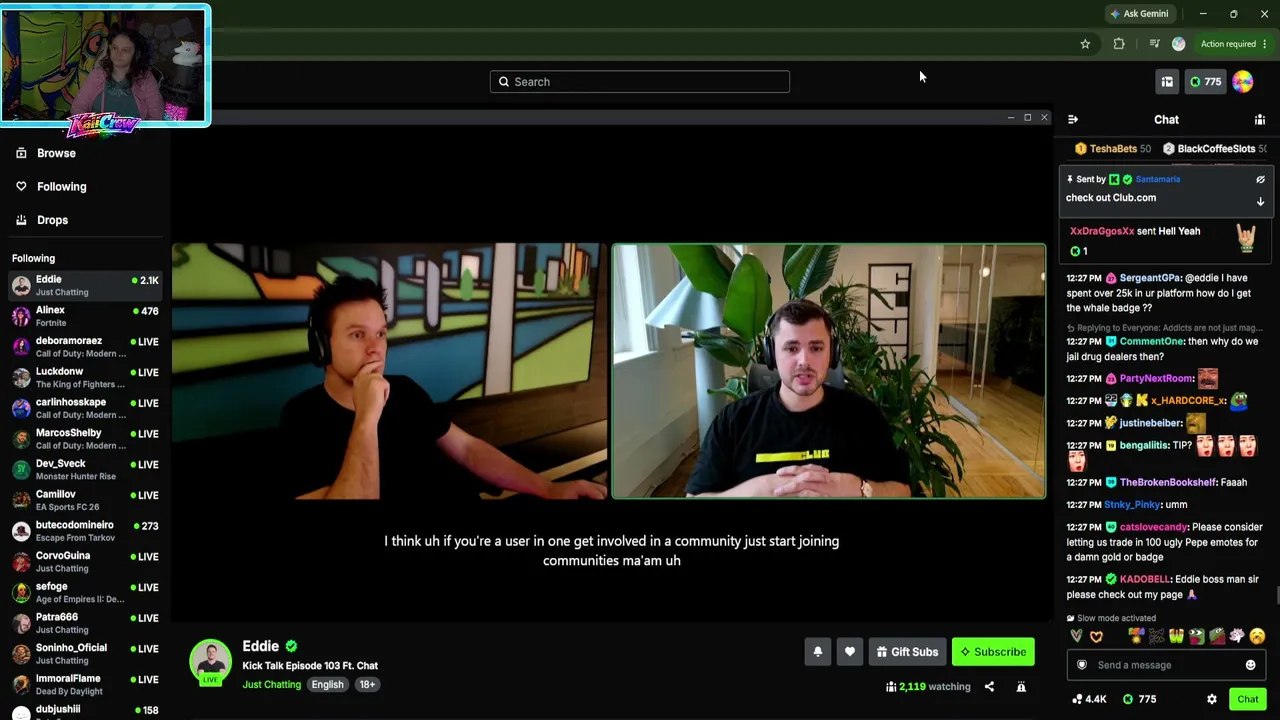Subscribe to Eddie's channel
Screen dimensions: 1280x720
(993, 652)
